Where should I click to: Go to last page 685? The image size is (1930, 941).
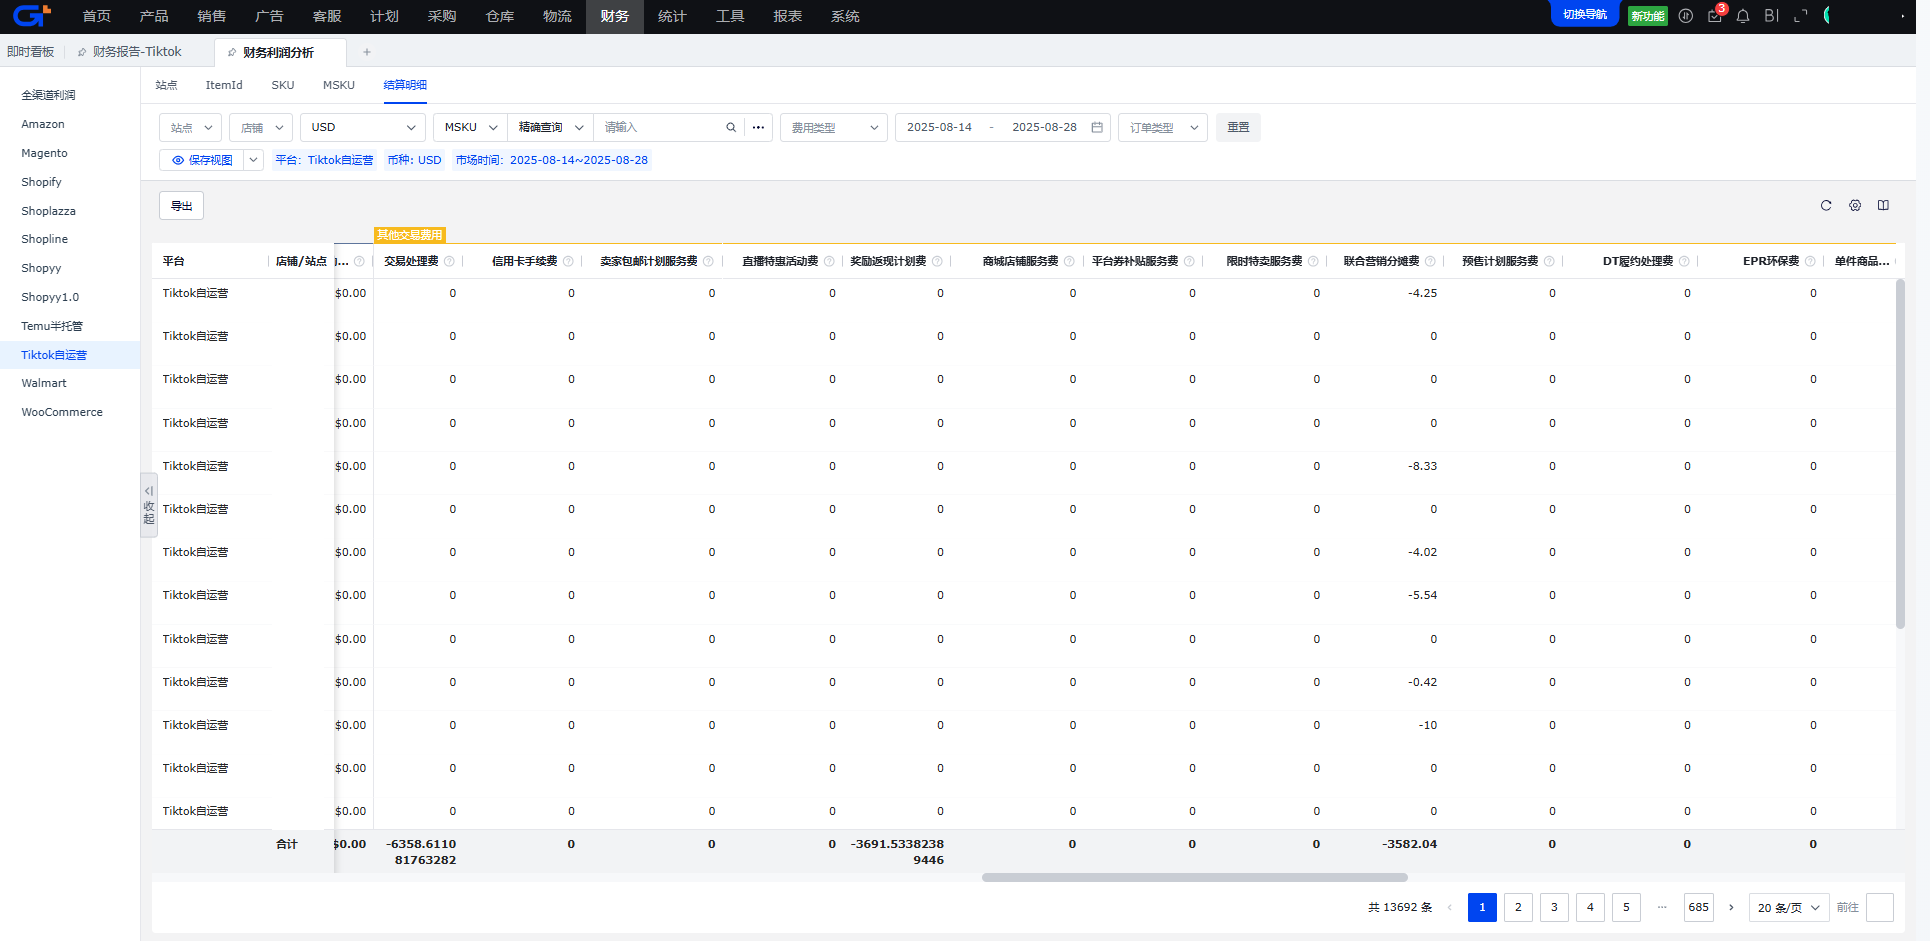pos(1698,907)
